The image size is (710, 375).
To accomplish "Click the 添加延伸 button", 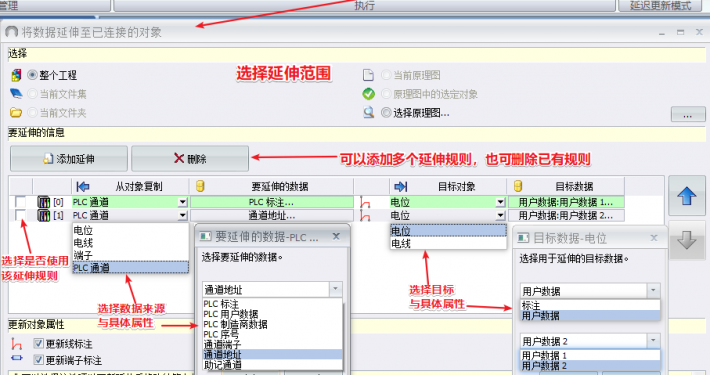I will (69, 159).
